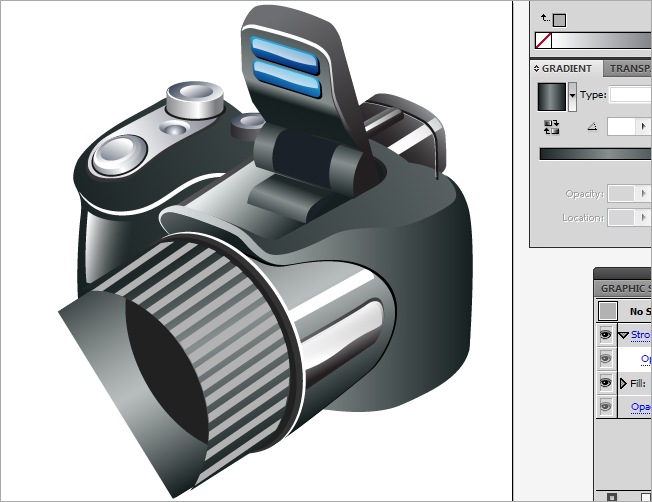Open the Location field arrow
Viewport: 652px width, 502px height.
click(643, 218)
